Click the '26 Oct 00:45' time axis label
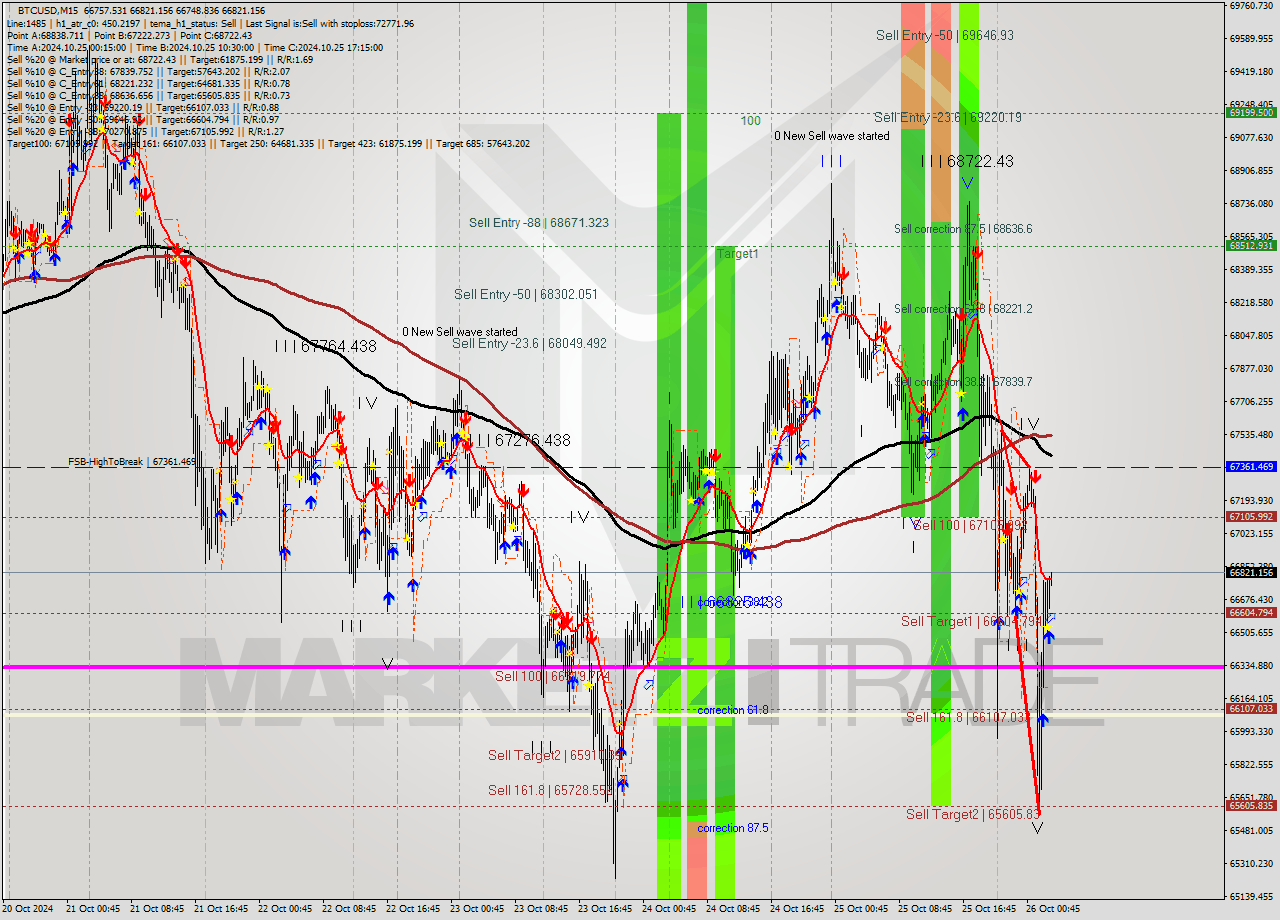Screen dimensions: 1280x920 coord(1053,909)
